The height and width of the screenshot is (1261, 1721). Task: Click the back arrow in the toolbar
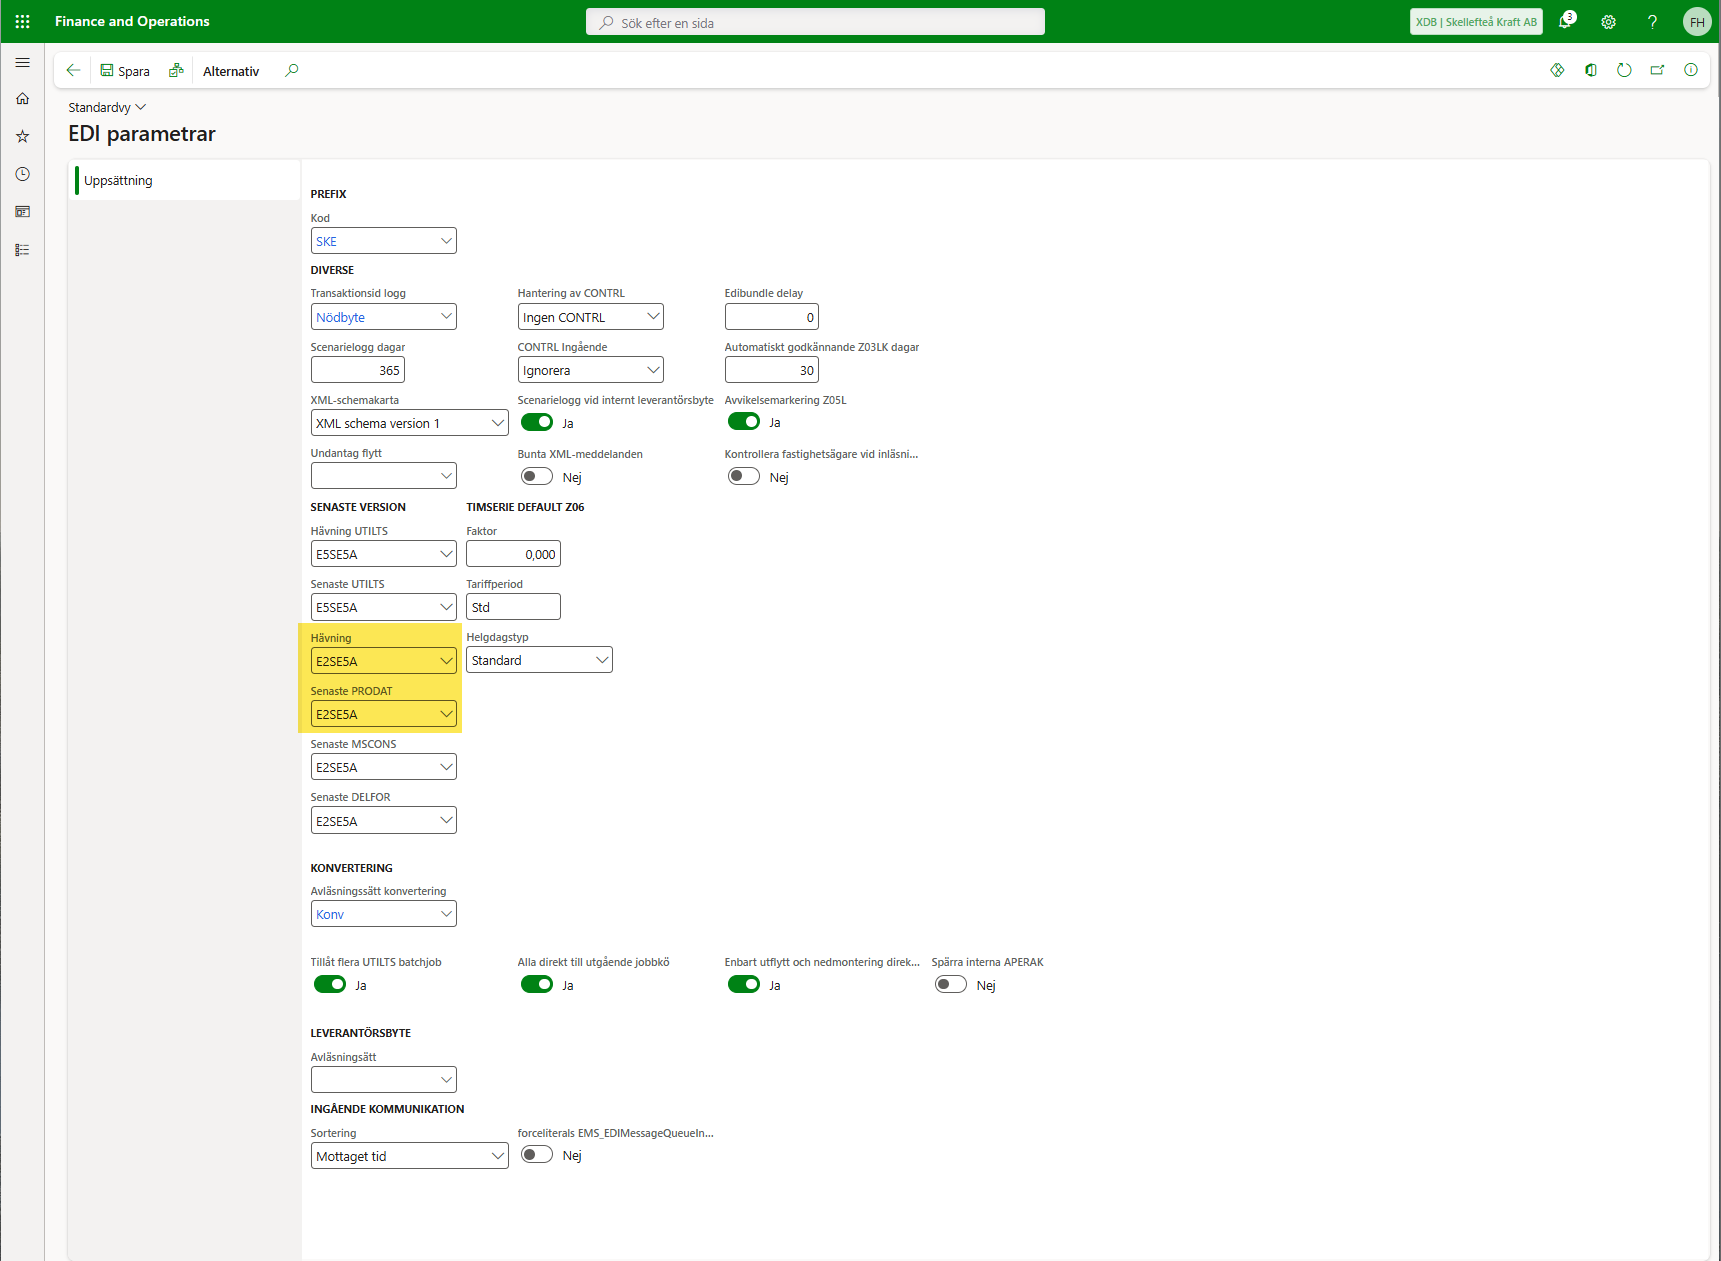coord(73,70)
